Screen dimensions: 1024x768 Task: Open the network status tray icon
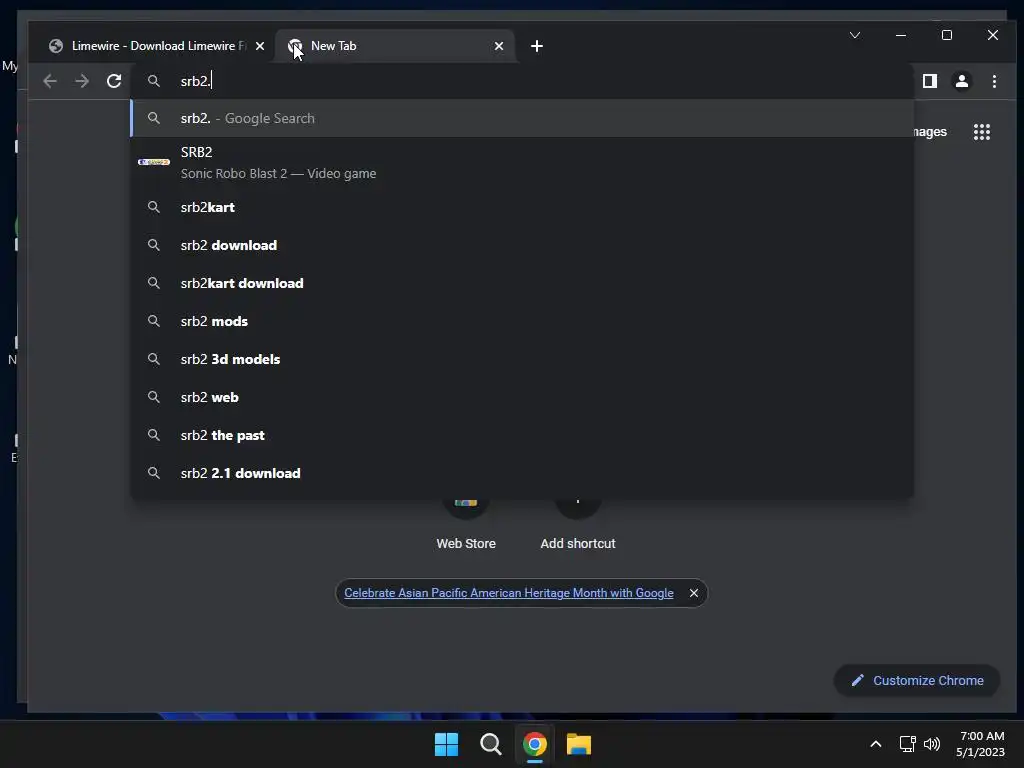[907, 744]
